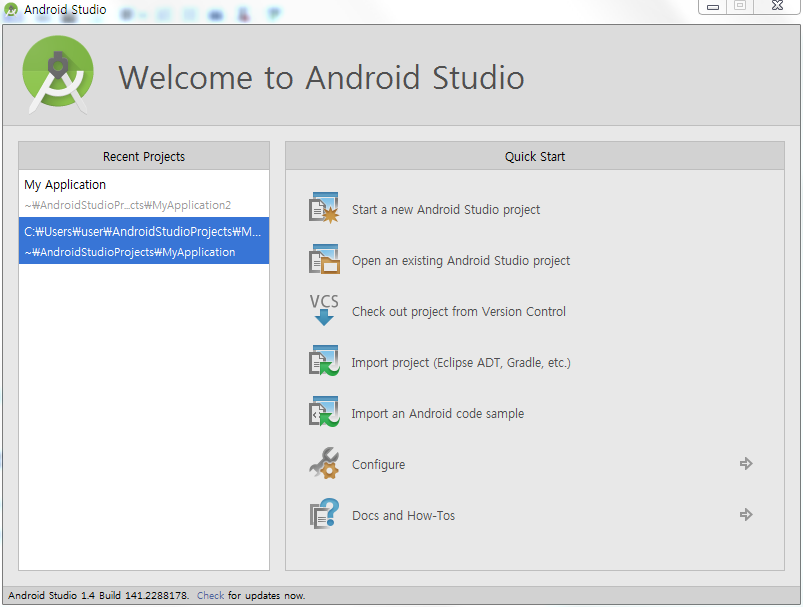Start a new Android Studio project
This screenshot has width=803, height=607.
pos(446,210)
